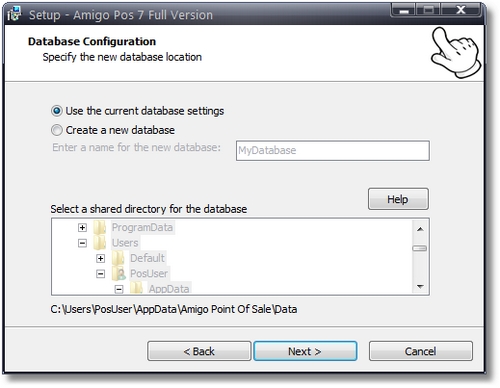
Task: Click the setup installer icon in title bar
Action: click(14, 14)
